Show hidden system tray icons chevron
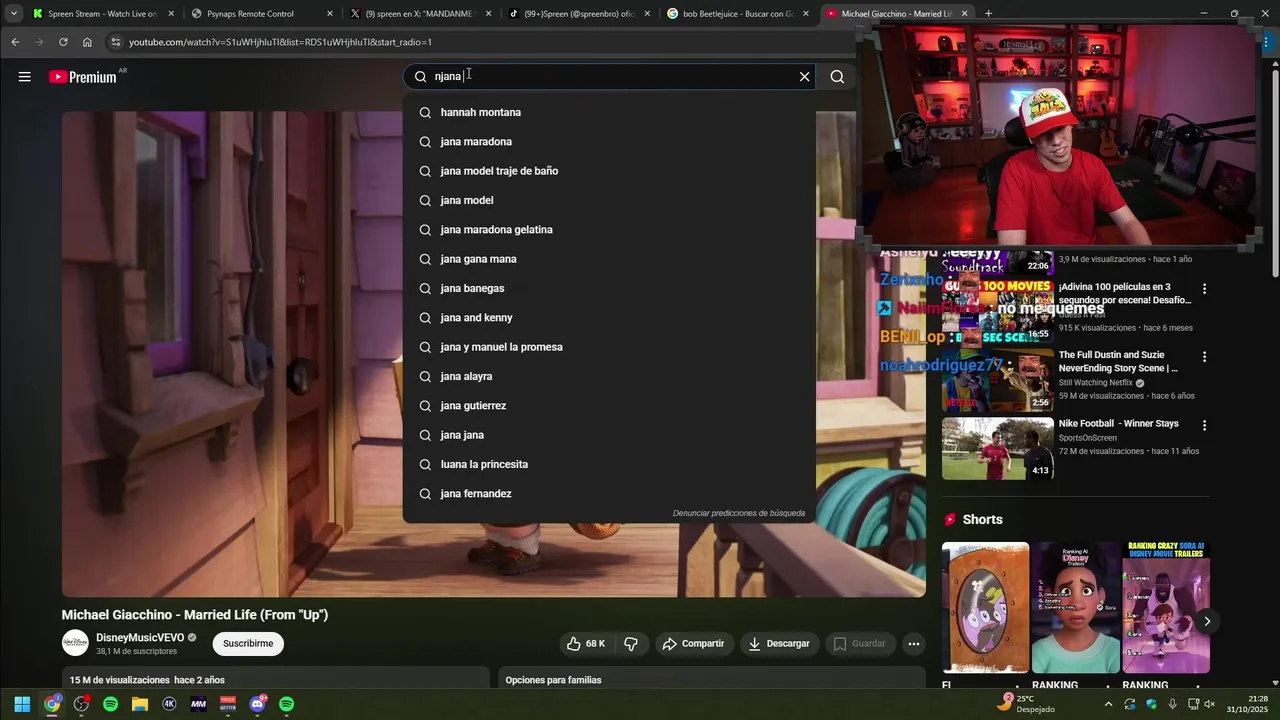The image size is (1280, 720). [x=1108, y=704]
